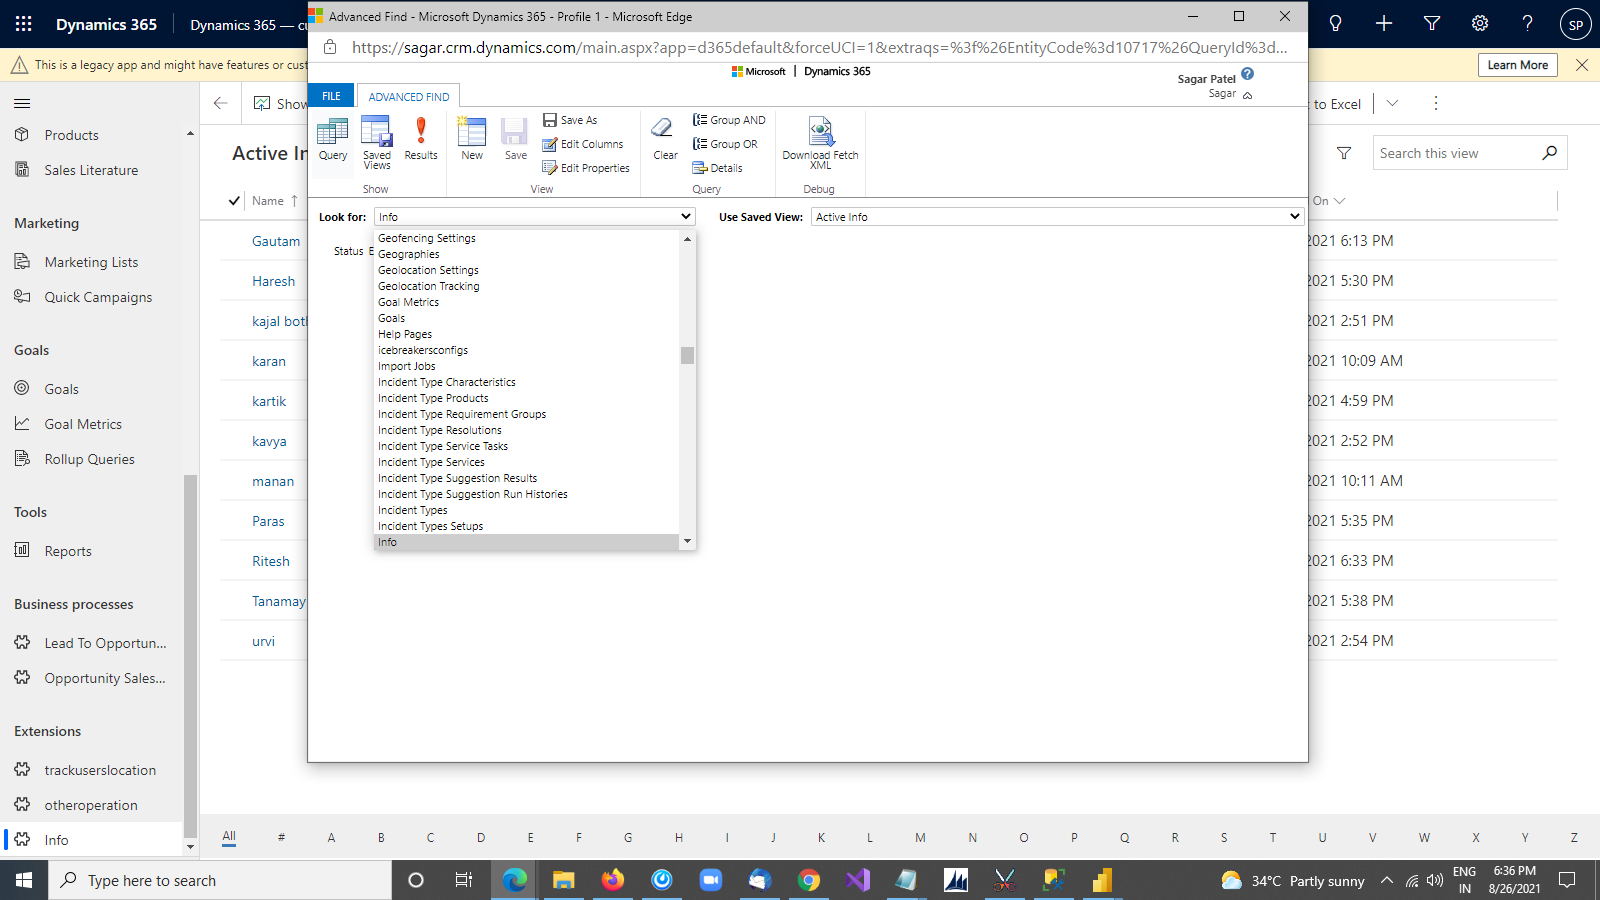Click Group AND in Query group

point(729,120)
